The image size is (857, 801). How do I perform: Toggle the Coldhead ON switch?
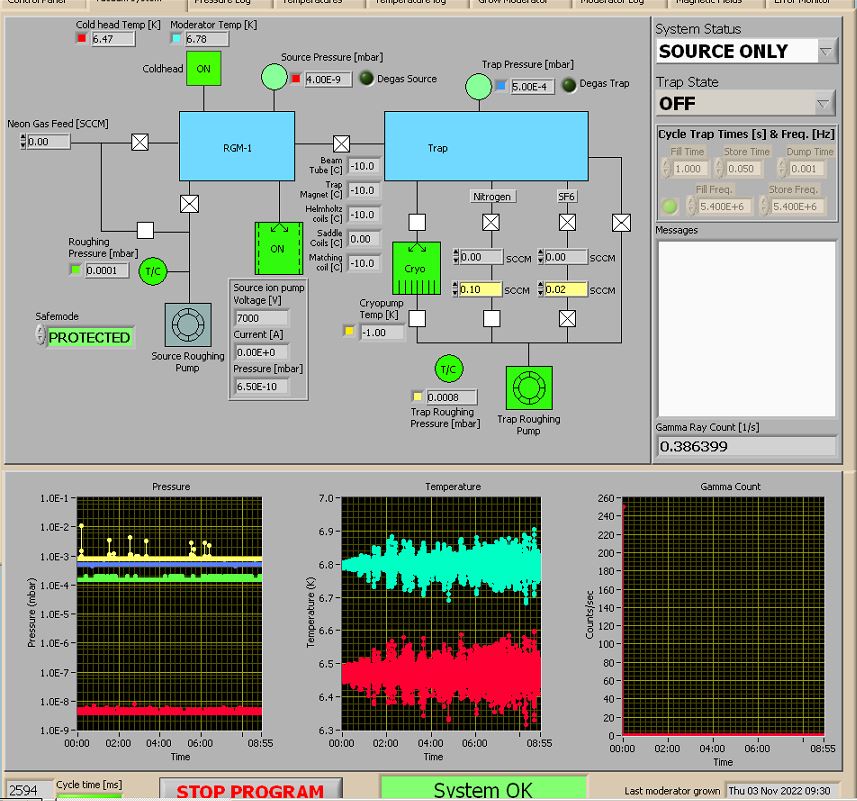[203, 69]
